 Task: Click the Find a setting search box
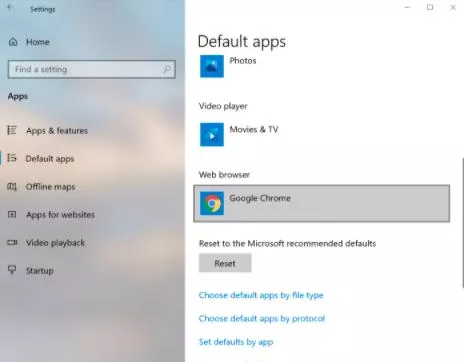point(92,69)
